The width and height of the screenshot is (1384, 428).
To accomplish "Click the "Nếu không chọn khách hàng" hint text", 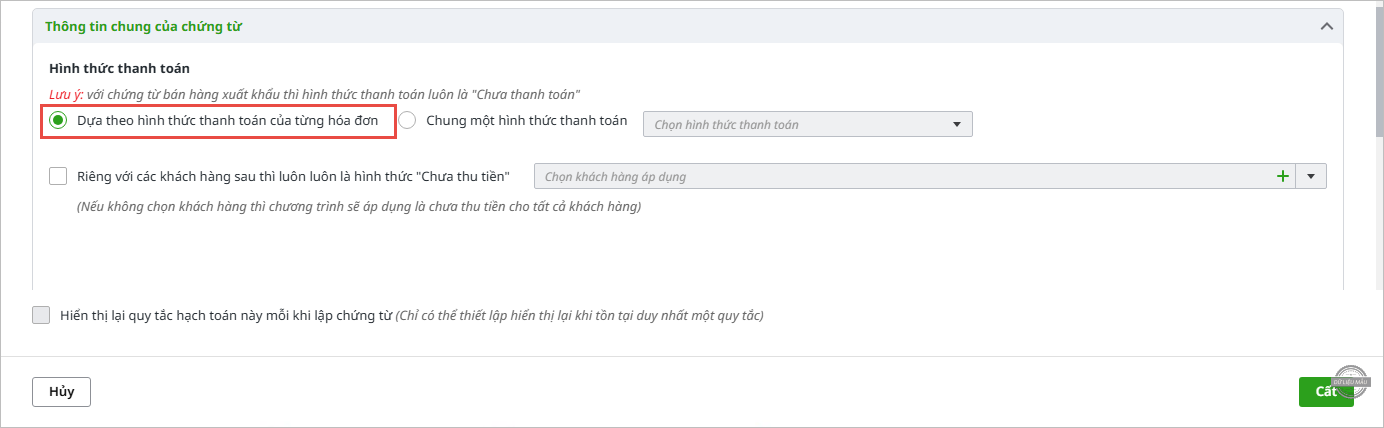I will [358, 207].
